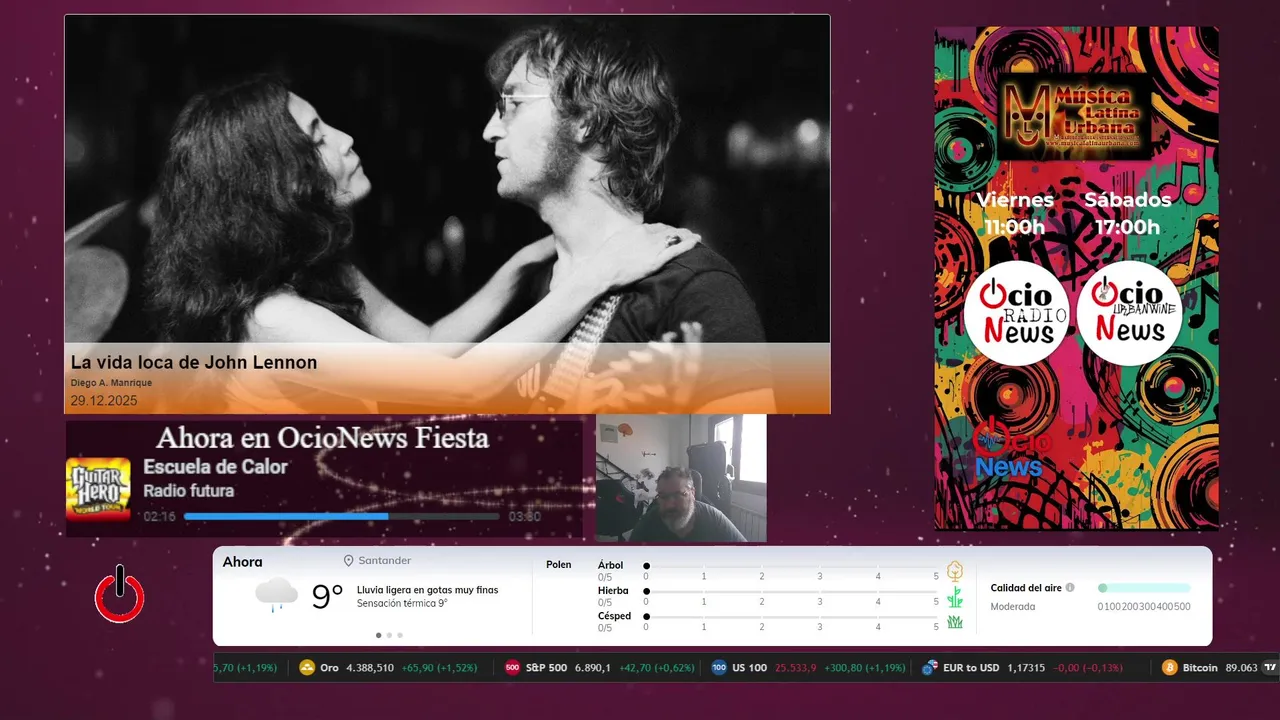Click the weather description Lluvia ligera

coord(427,590)
